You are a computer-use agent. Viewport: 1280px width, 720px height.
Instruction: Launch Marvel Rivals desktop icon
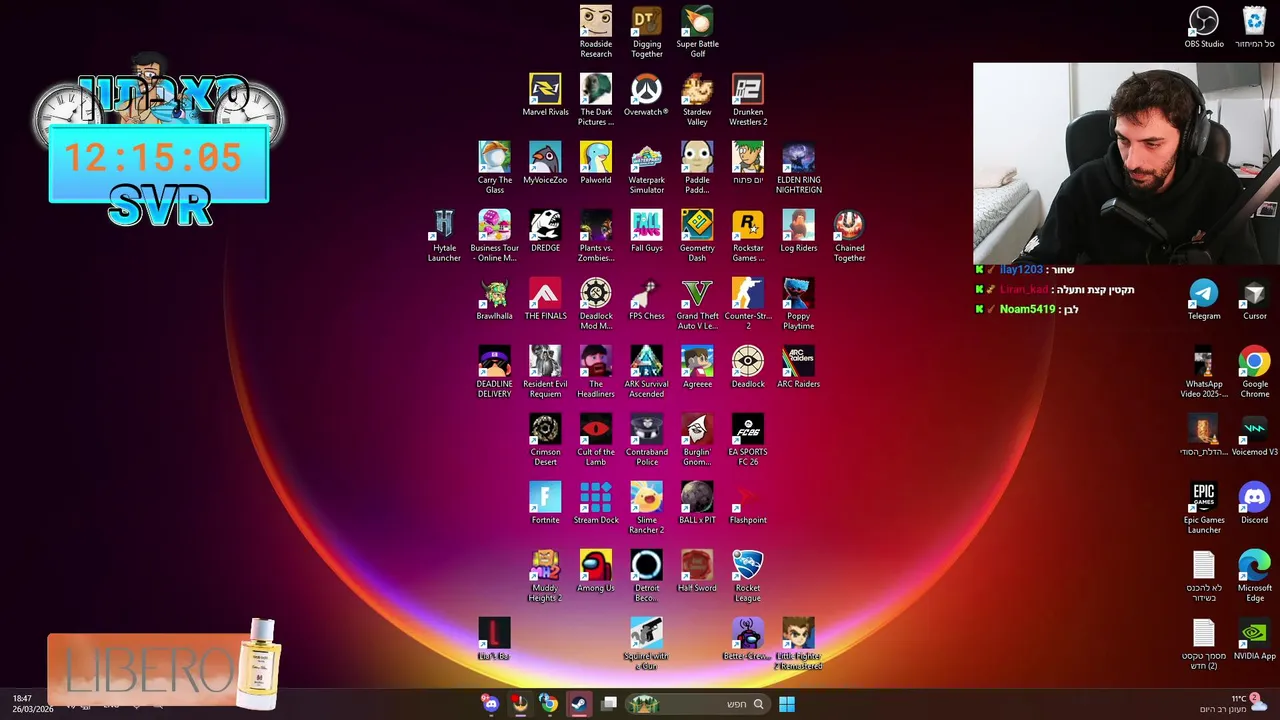coord(545,95)
